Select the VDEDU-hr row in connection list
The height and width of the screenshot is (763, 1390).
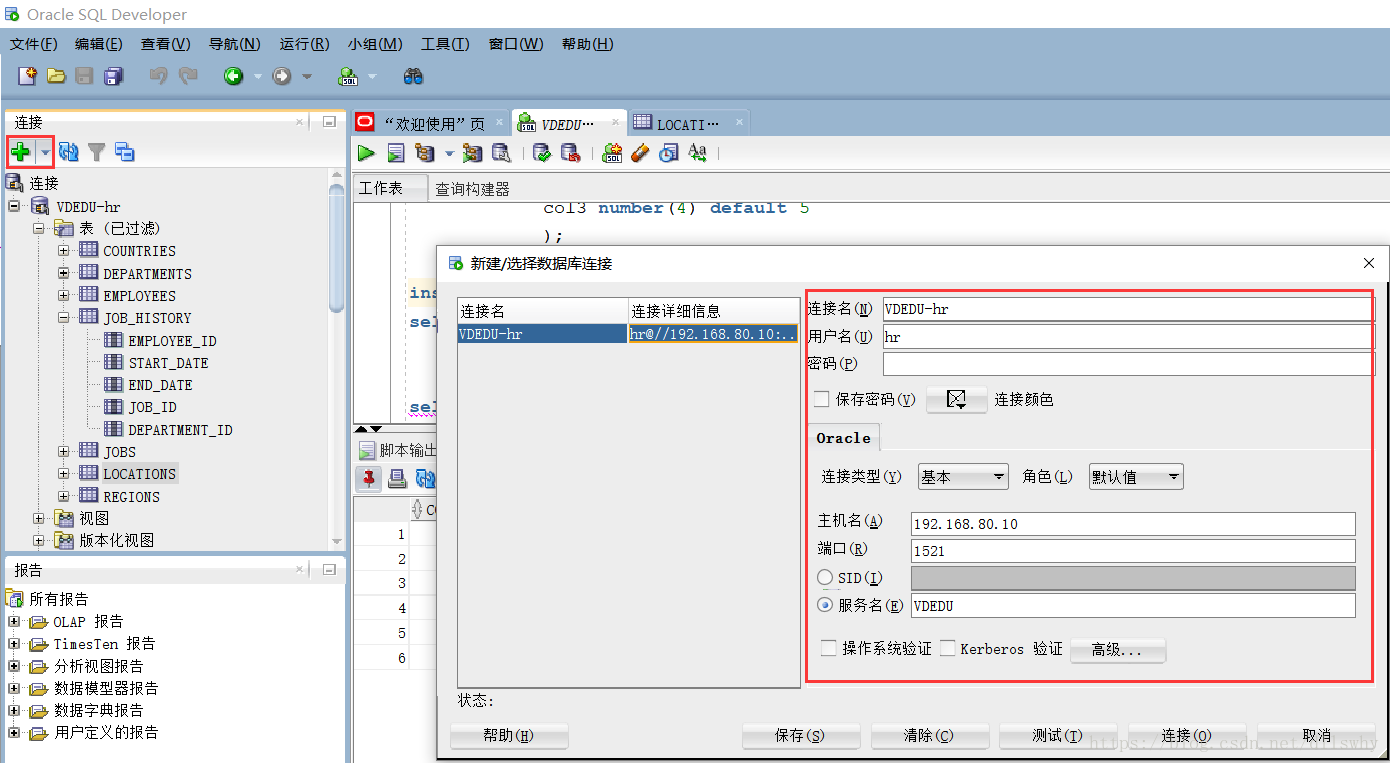coord(628,334)
